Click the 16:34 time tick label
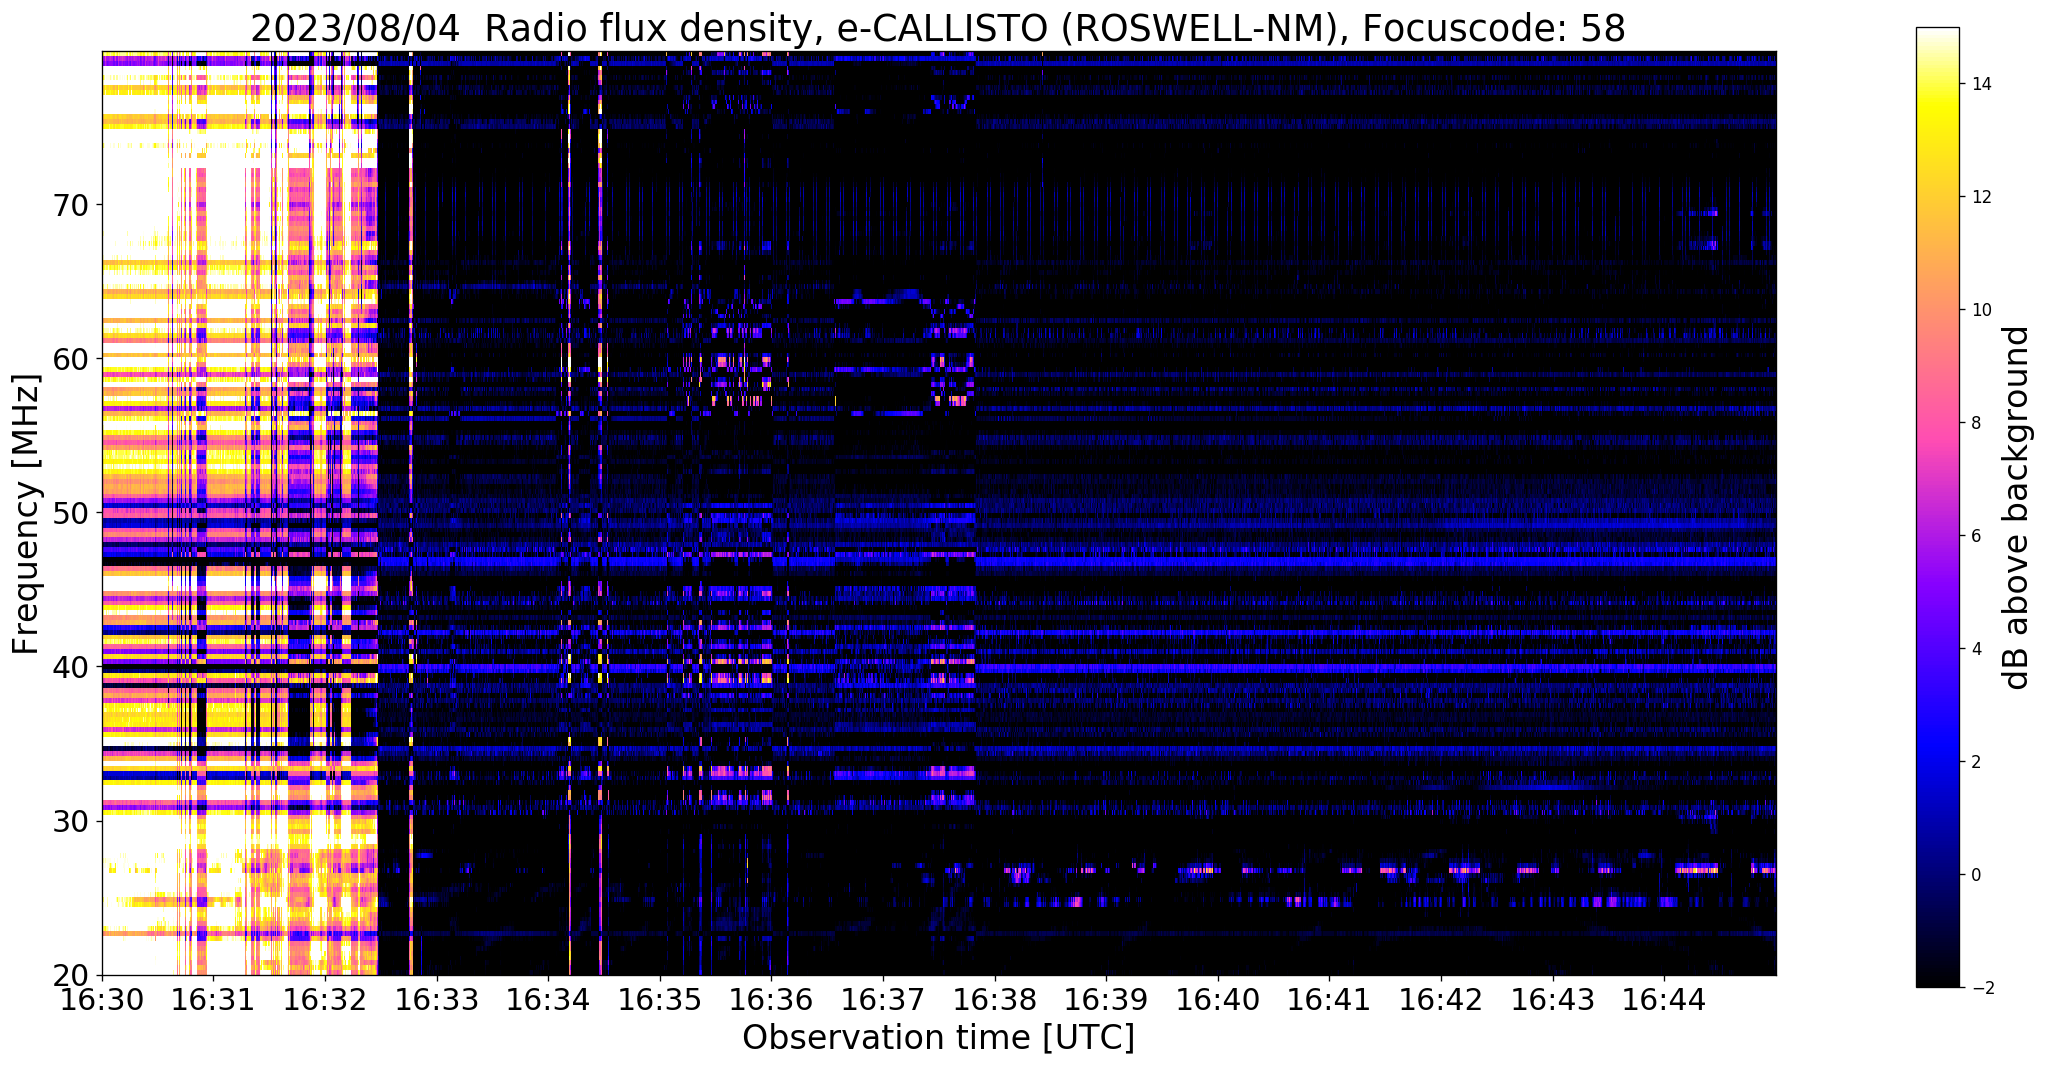 point(548,1000)
